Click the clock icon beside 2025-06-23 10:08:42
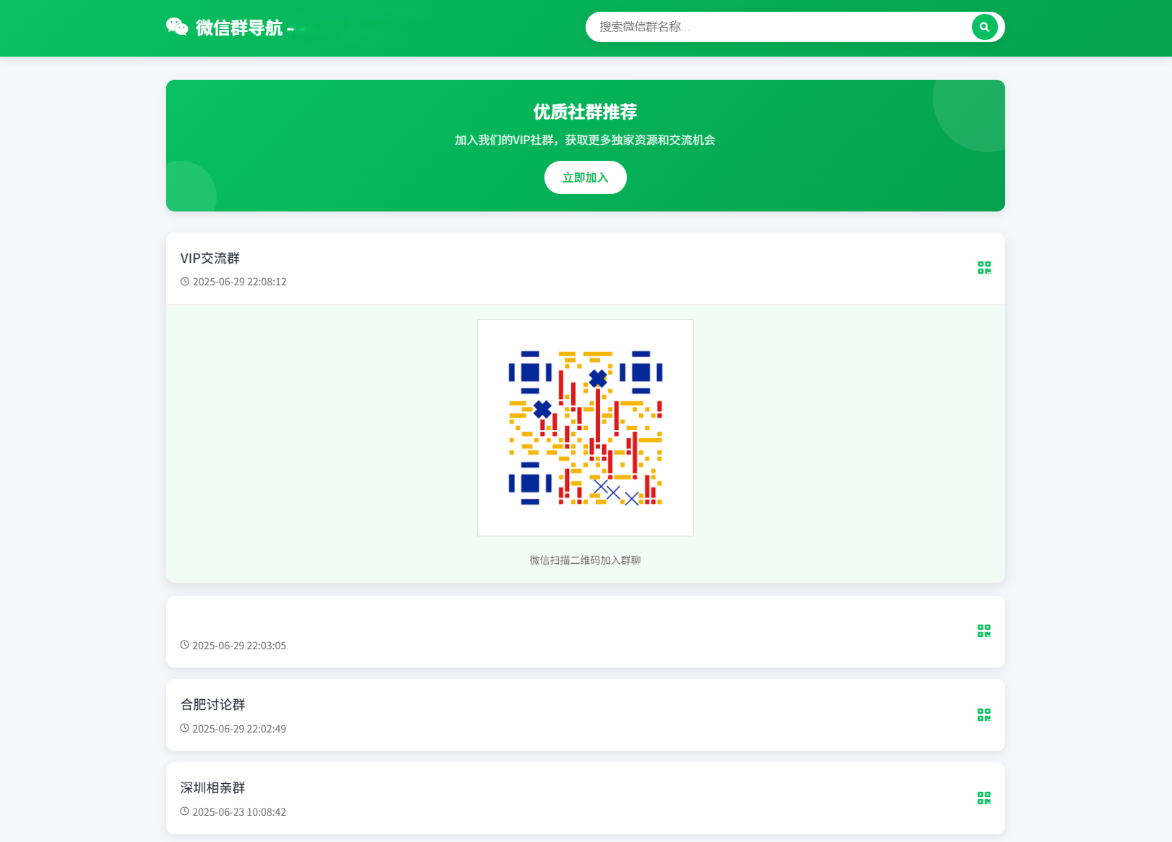The width and height of the screenshot is (1172, 842). click(185, 811)
